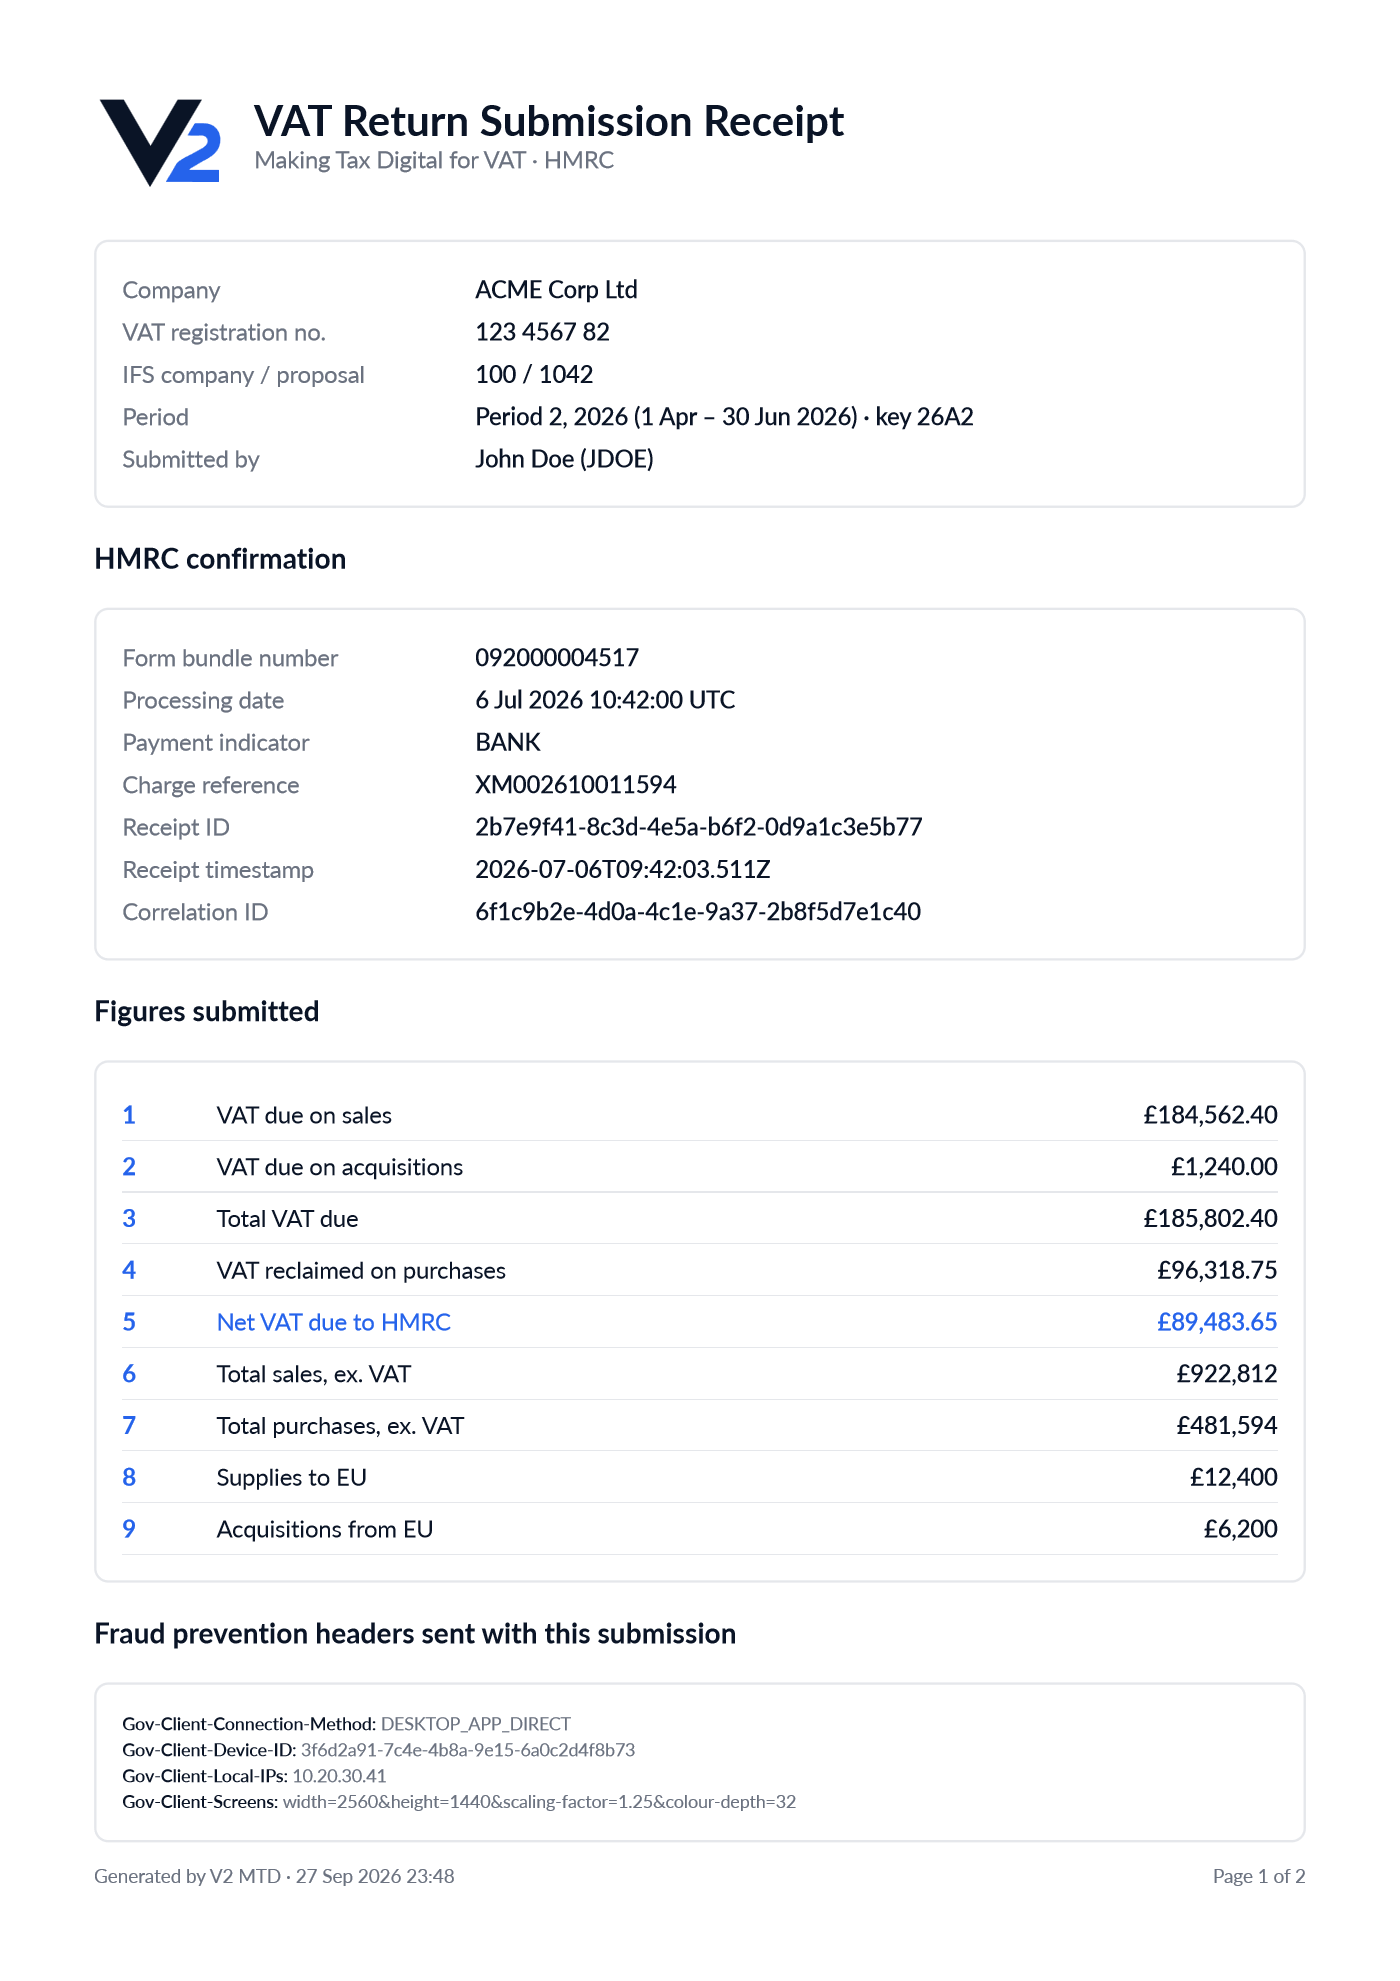The height and width of the screenshot is (1981, 1400).
Task: Click the HMRC confirmation heading
Action: [220, 558]
